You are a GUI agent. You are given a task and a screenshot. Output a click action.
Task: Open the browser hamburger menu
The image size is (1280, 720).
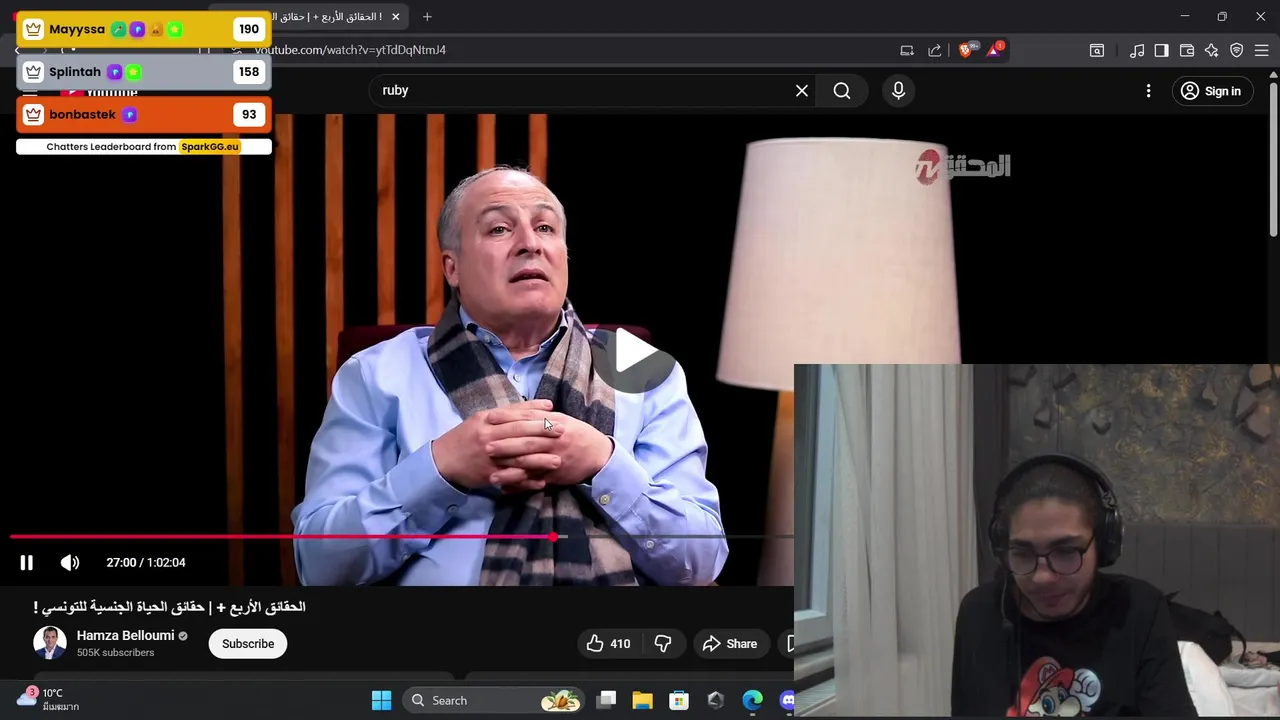pyautogui.click(x=1263, y=50)
